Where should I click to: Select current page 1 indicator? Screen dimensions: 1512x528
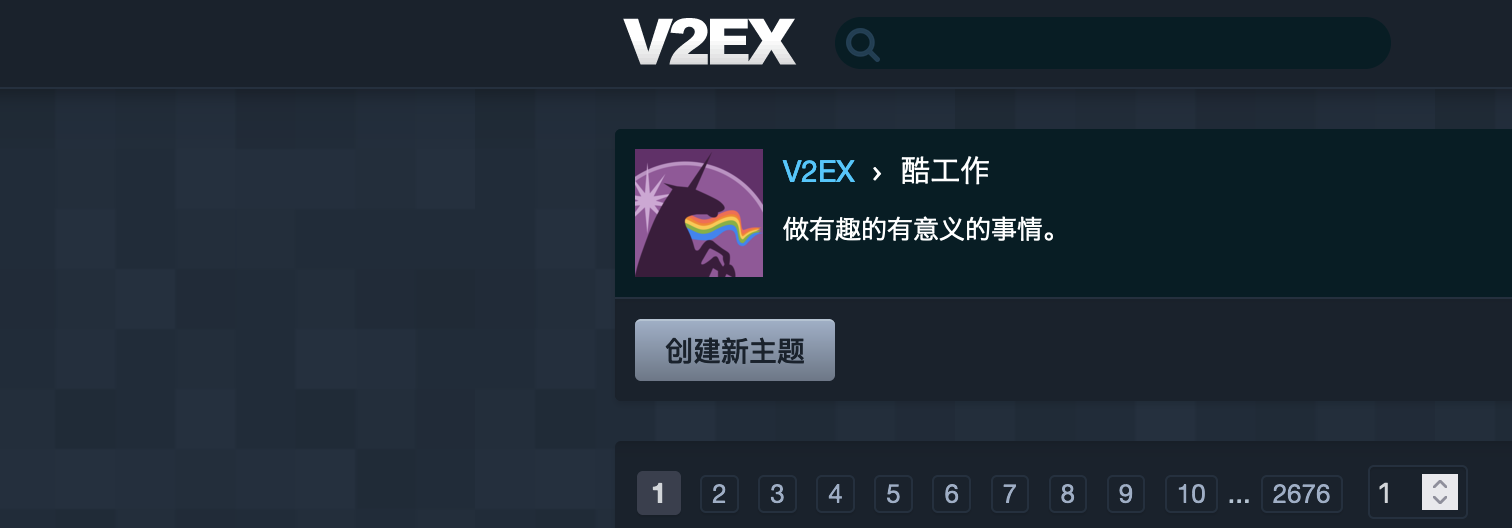[659, 493]
